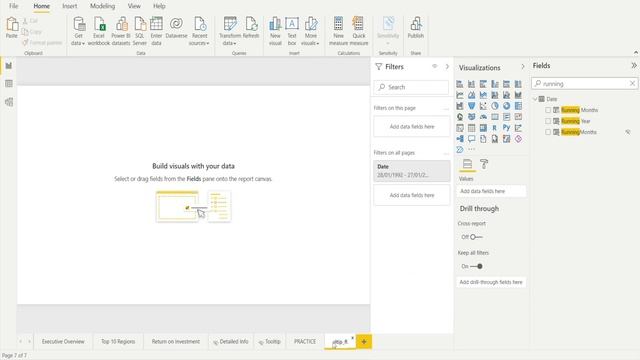Click the New measure button
Image resolution: width=640 pixels, height=360 pixels.
[x=338, y=31]
